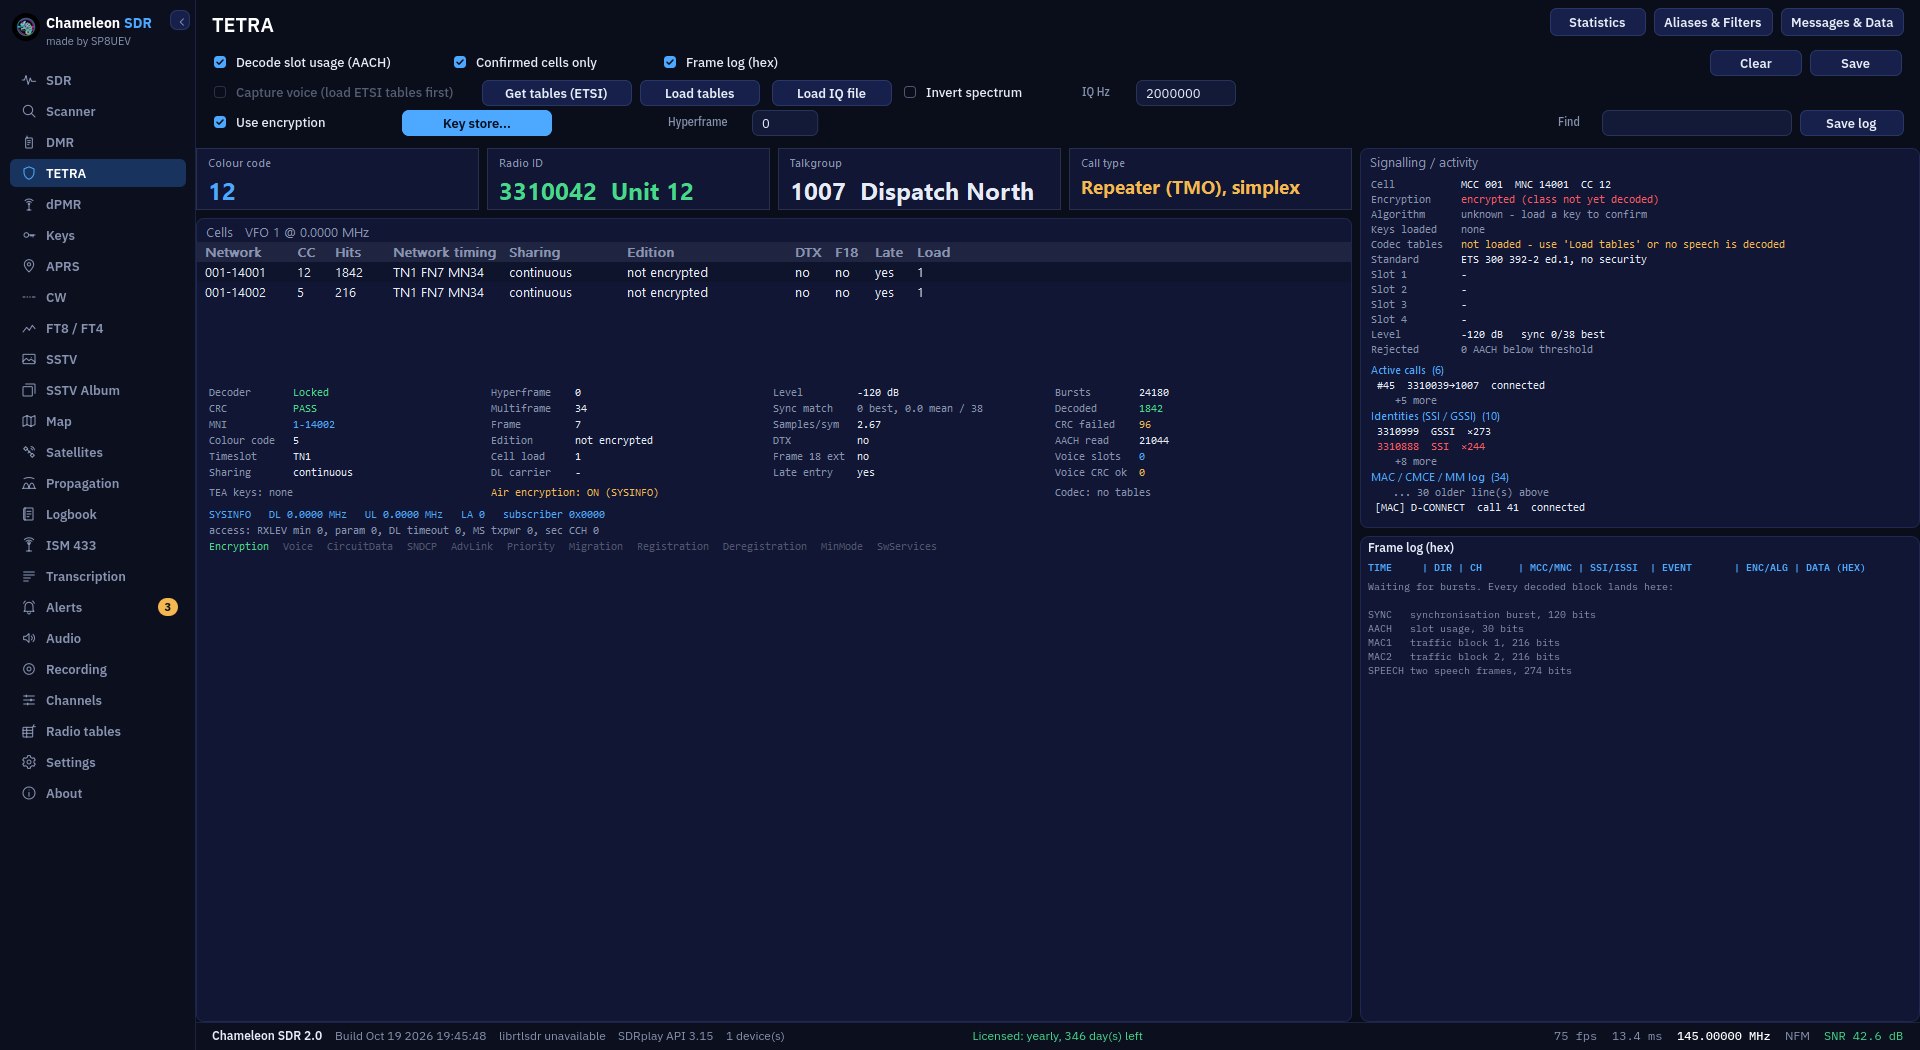Open SSTV Album icon in sidebar
The width and height of the screenshot is (1920, 1050).
coord(29,390)
